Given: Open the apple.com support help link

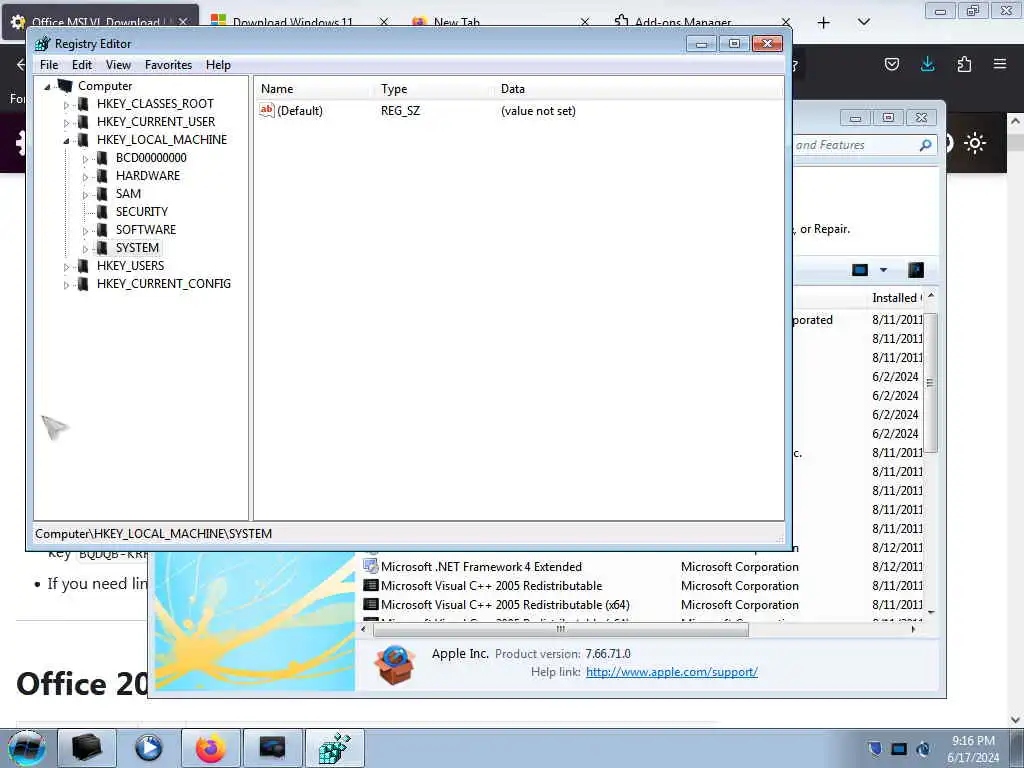Looking at the screenshot, I should click(x=671, y=672).
